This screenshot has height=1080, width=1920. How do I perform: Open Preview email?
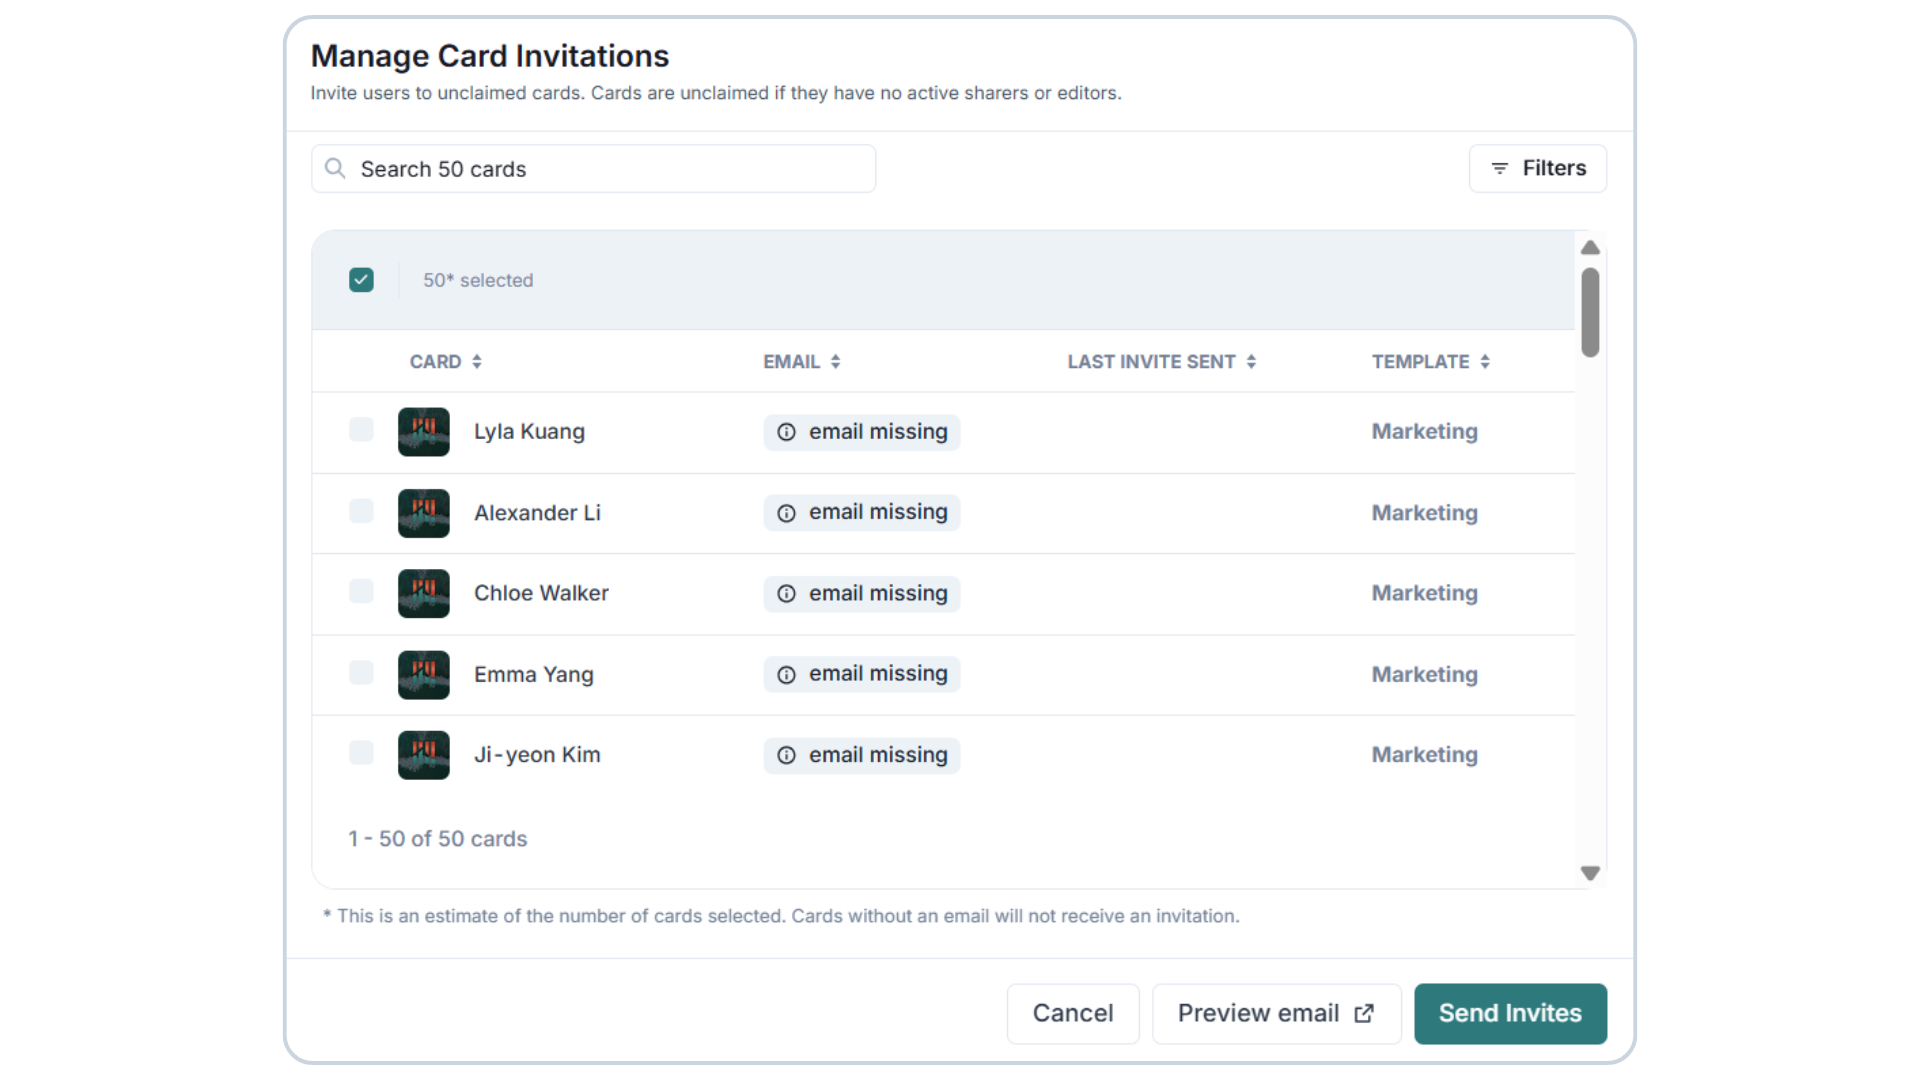1276,1014
